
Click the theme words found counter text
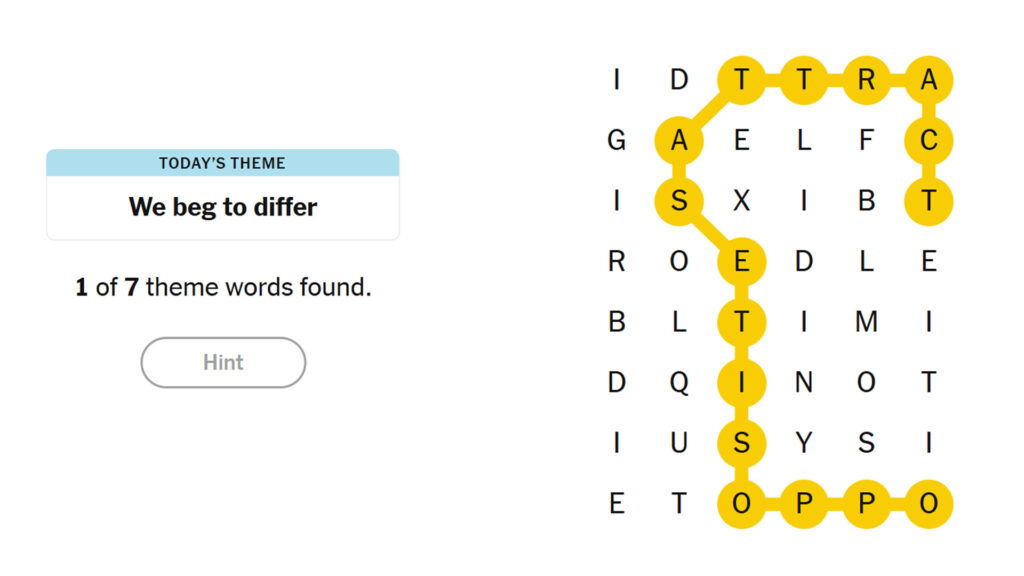pyautogui.click(x=223, y=287)
